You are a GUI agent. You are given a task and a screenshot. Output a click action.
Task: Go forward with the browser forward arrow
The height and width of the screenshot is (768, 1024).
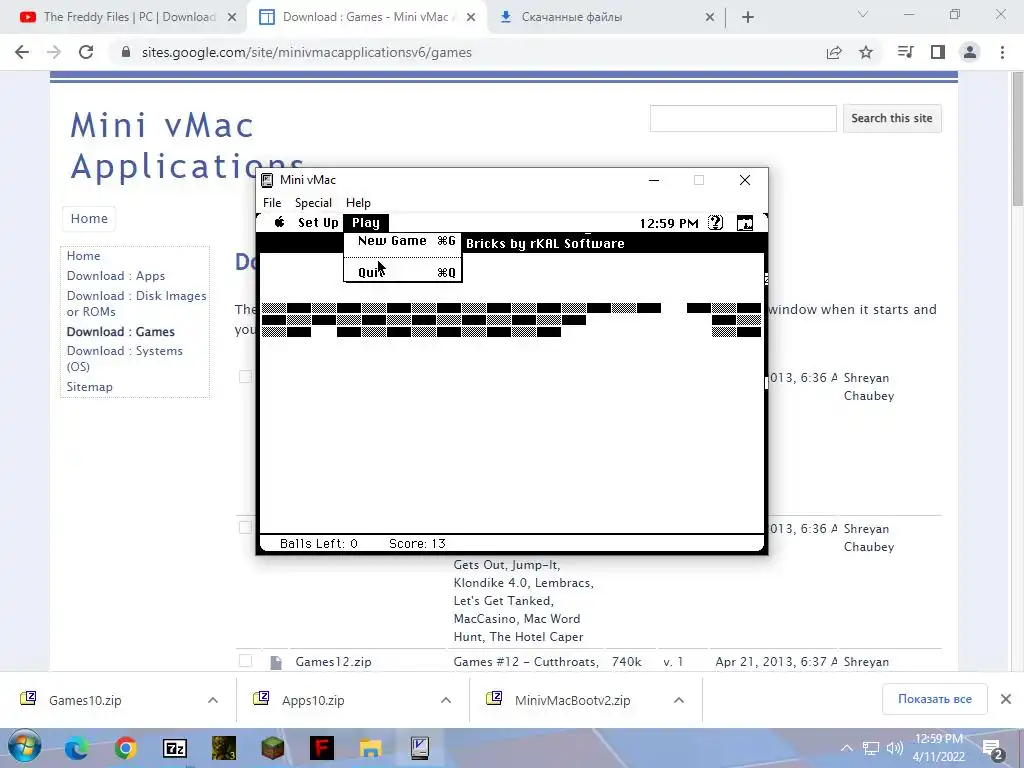pos(54,52)
